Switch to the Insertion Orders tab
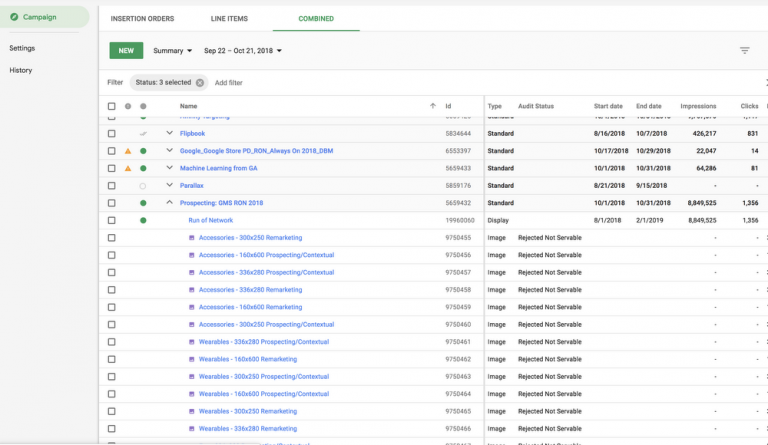The image size is (768, 445). pos(142,19)
